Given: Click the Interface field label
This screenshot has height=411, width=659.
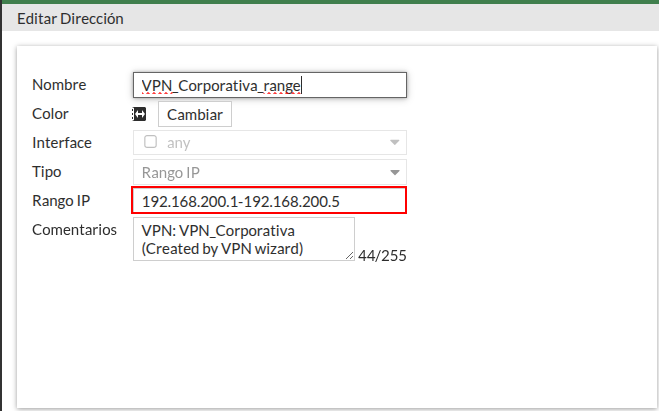Looking at the screenshot, I should click(x=62, y=142).
